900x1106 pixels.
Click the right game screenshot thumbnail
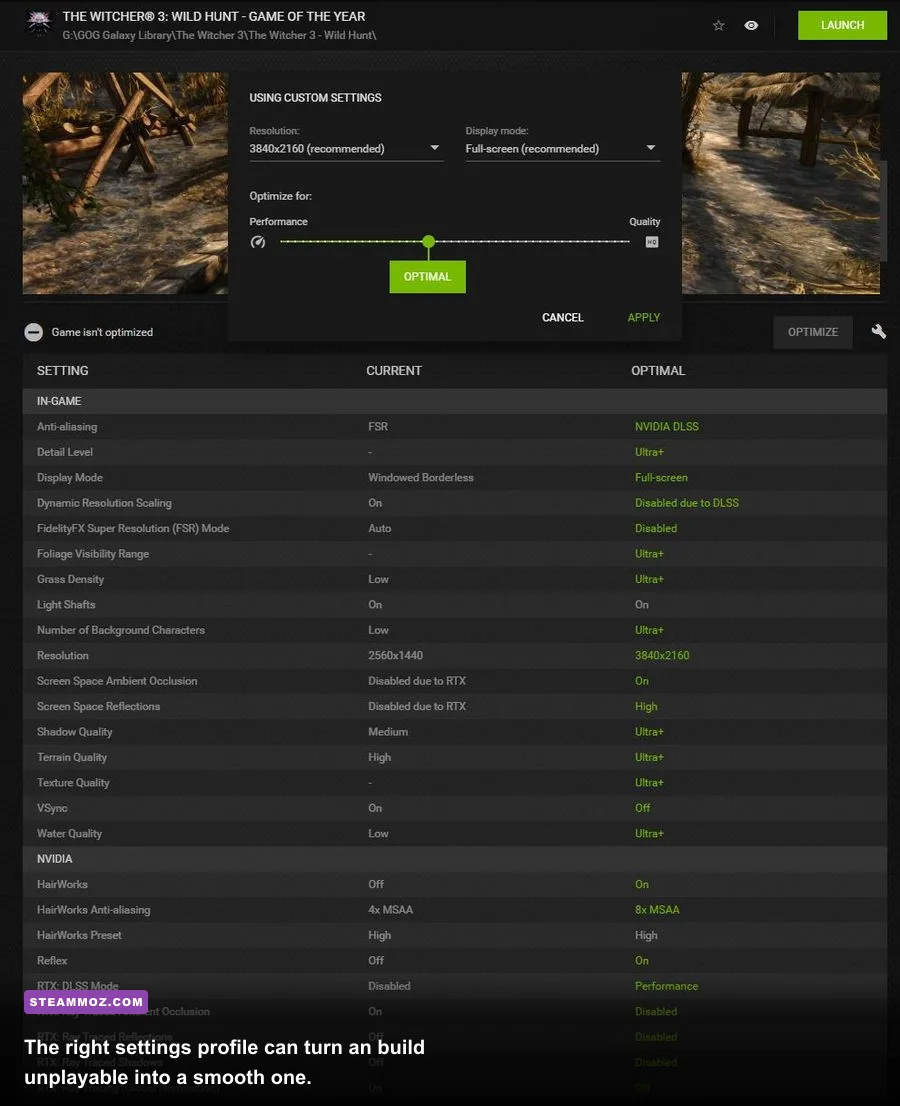(x=781, y=183)
